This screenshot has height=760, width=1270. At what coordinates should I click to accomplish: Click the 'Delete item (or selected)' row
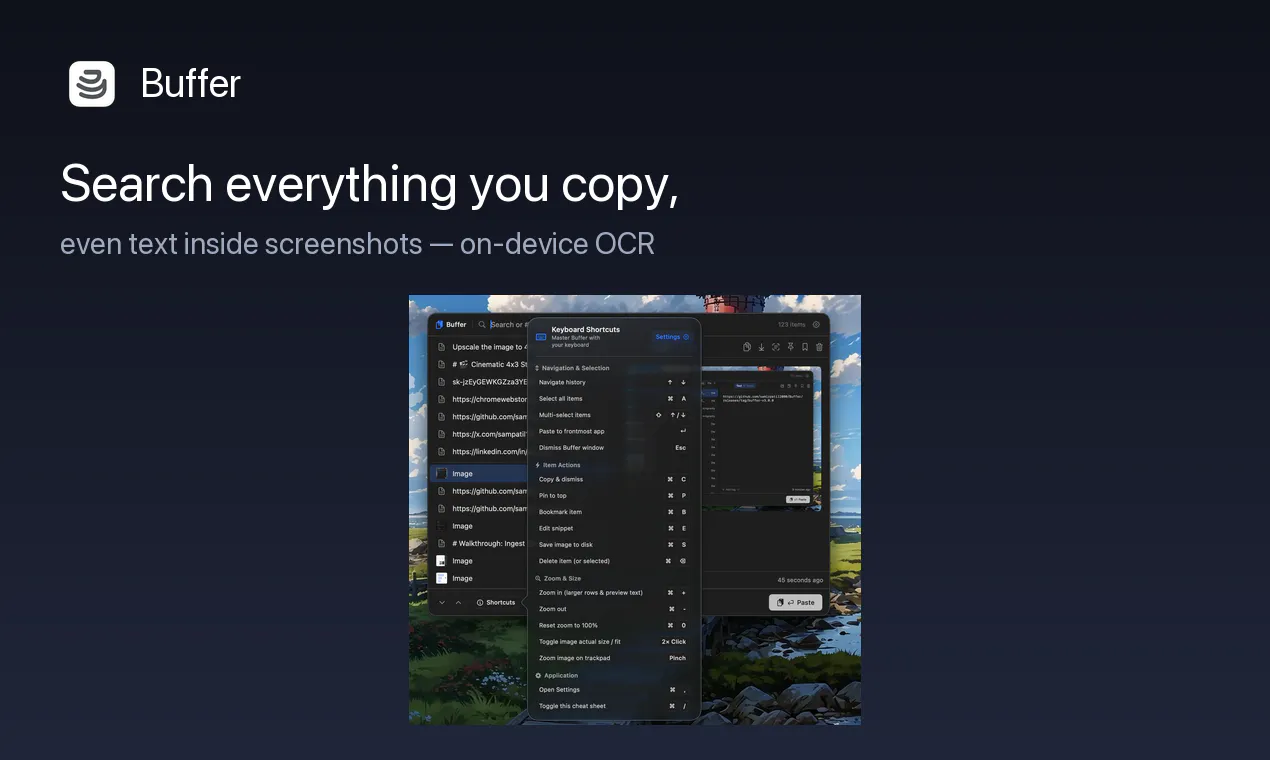pos(613,561)
